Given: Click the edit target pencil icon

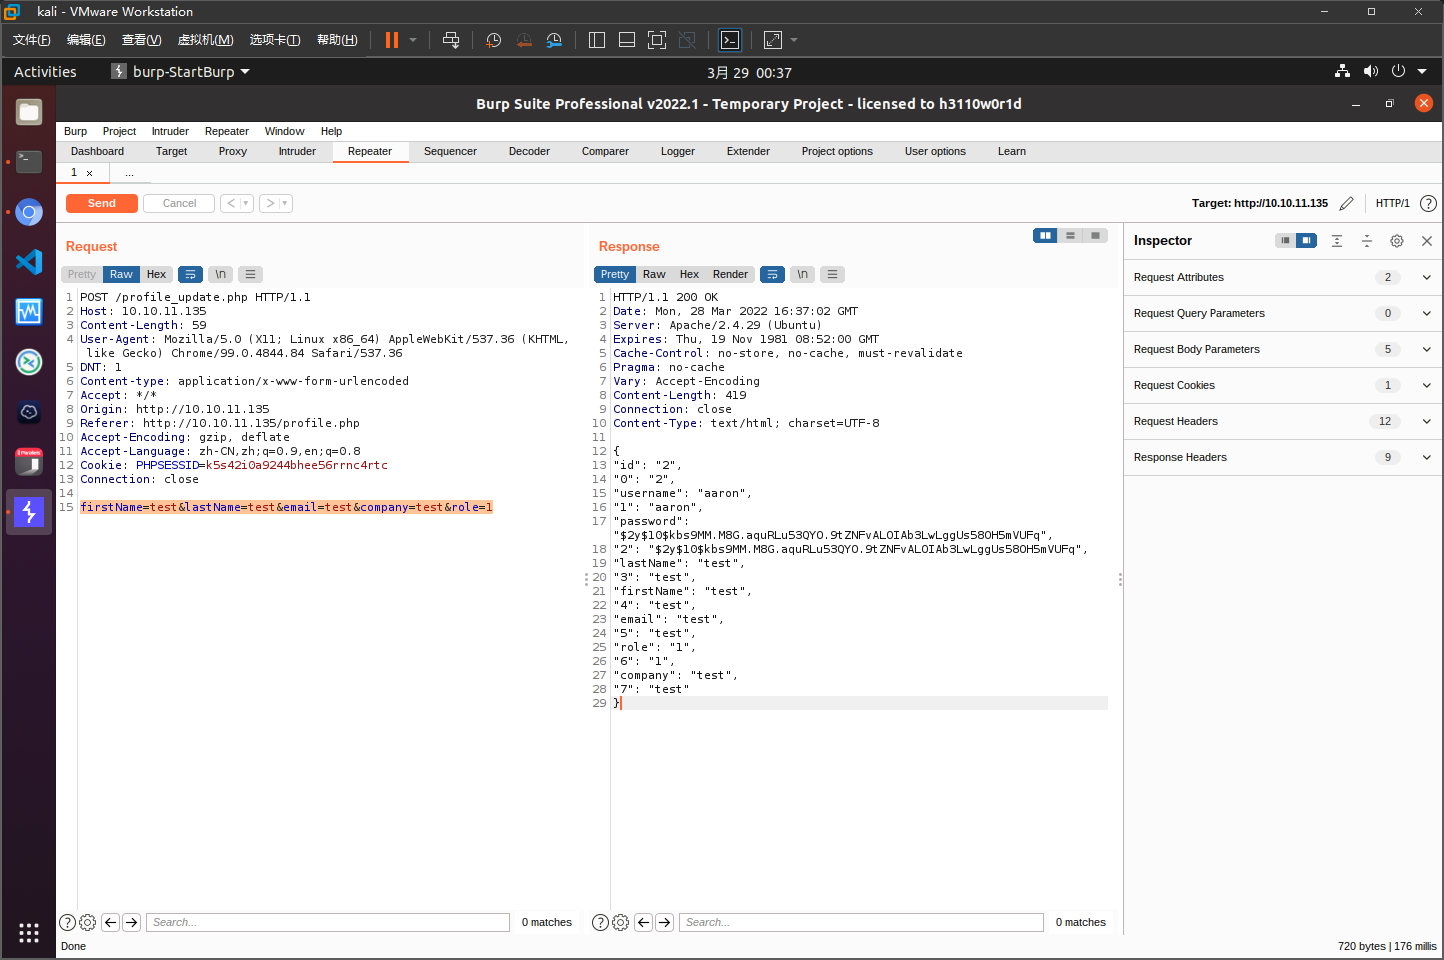Looking at the screenshot, I should point(1346,203).
